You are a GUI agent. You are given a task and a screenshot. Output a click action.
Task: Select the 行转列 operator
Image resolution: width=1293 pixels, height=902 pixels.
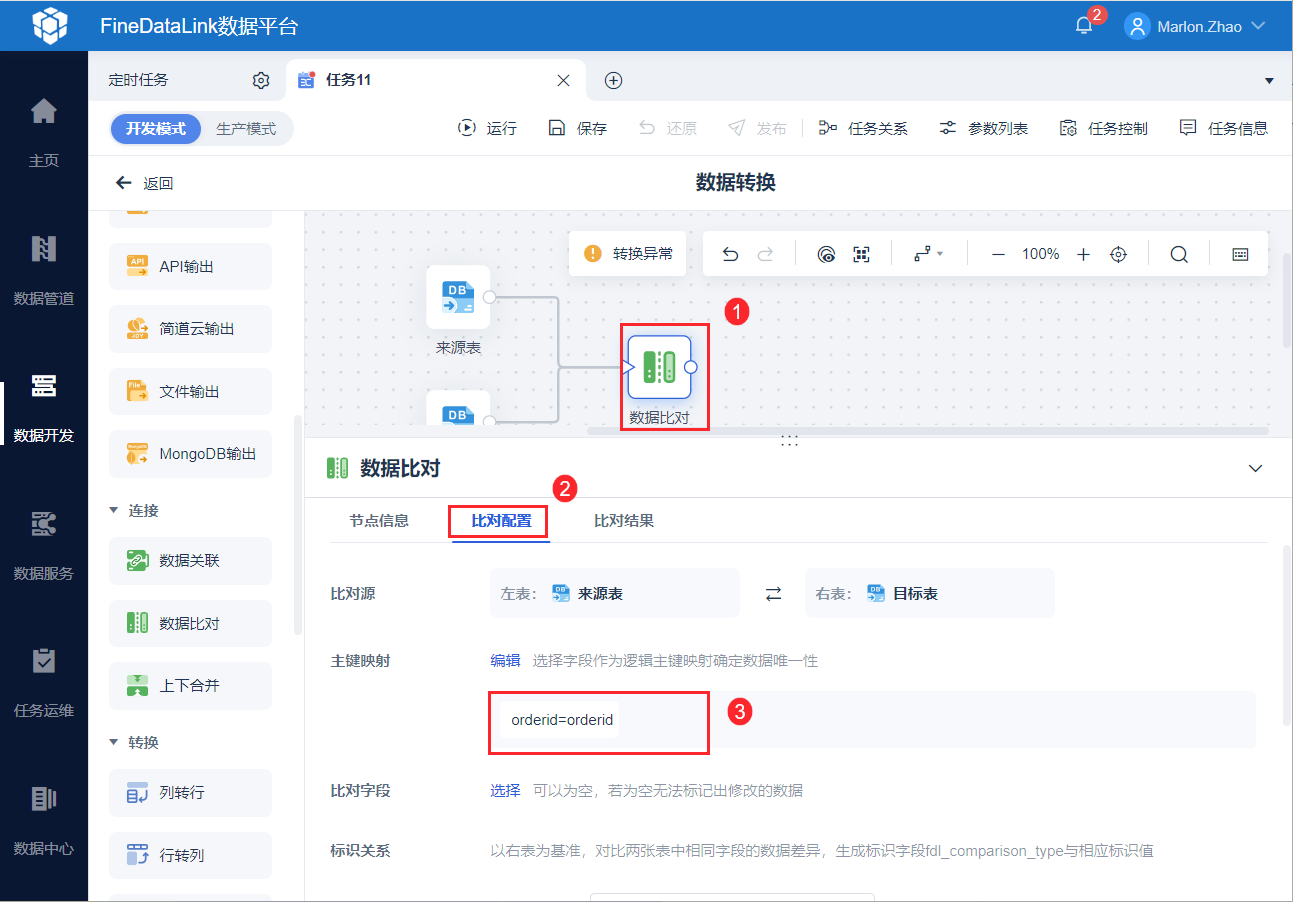pos(190,855)
